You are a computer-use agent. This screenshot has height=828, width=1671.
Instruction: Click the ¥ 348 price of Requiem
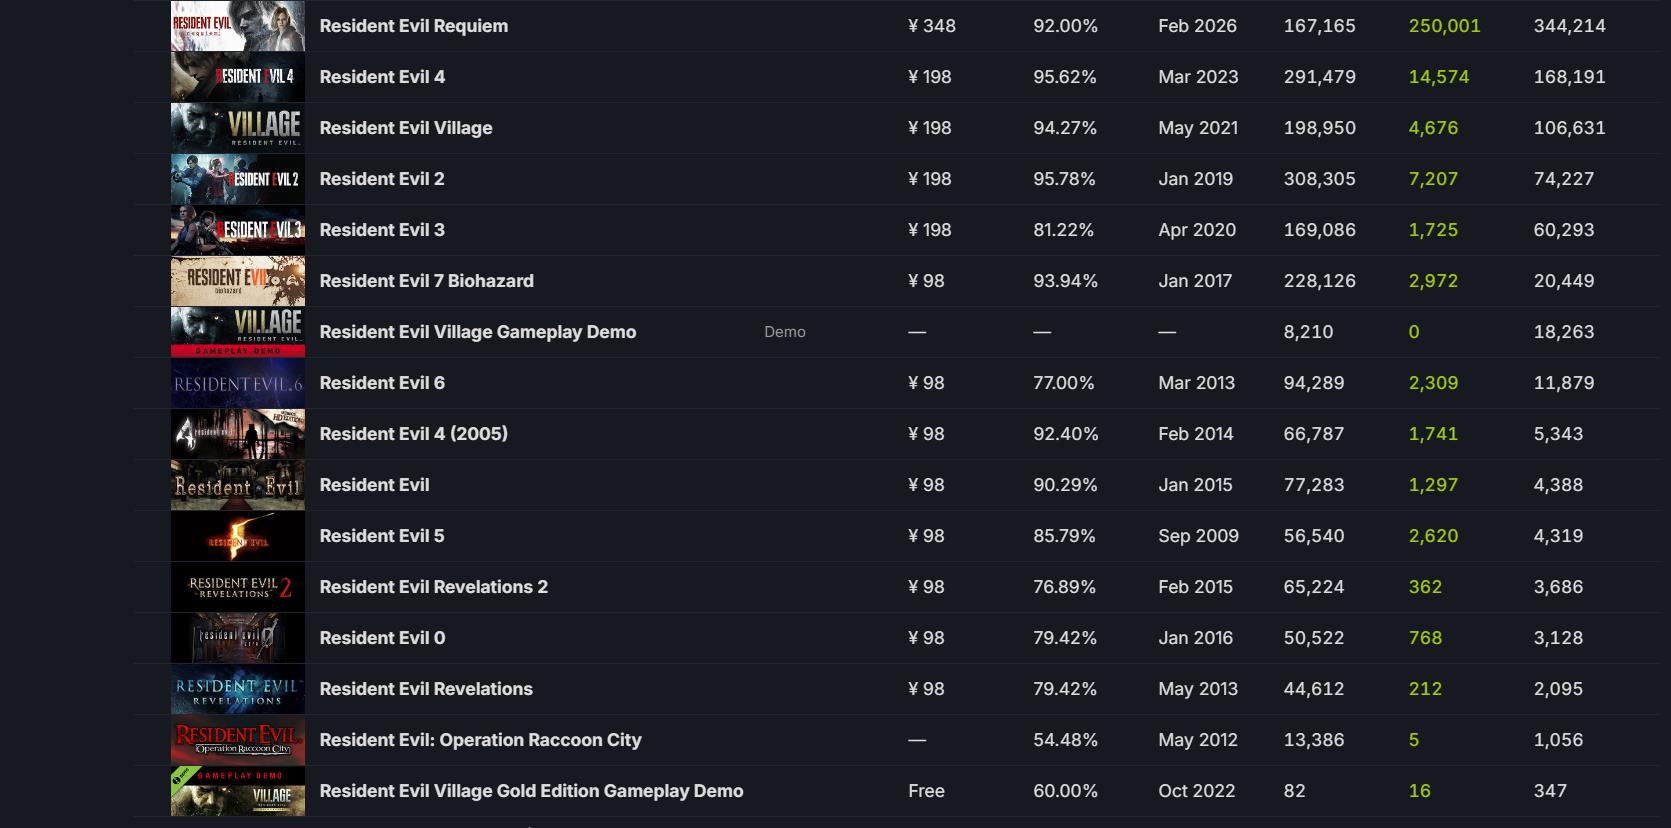931,26
